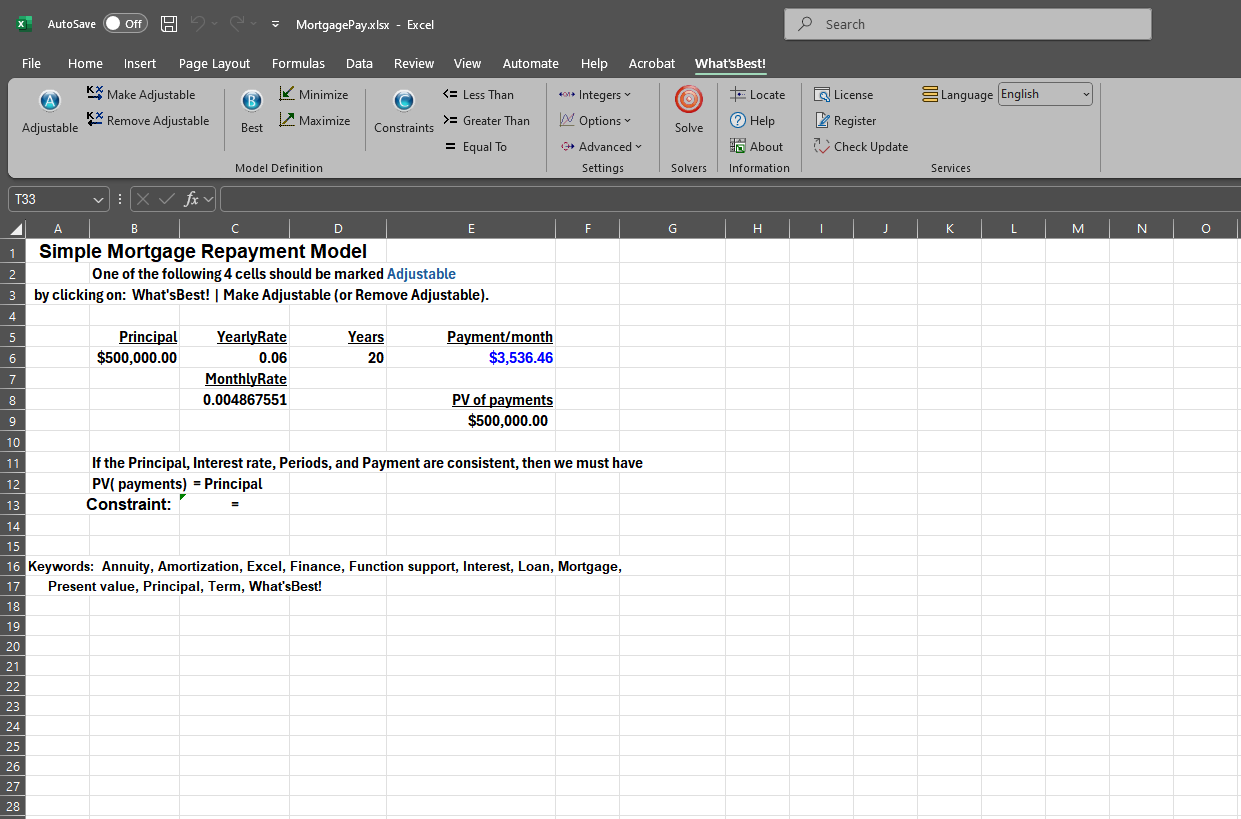Open the Language combo box
1241x819 pixels.
point(1045,94)
